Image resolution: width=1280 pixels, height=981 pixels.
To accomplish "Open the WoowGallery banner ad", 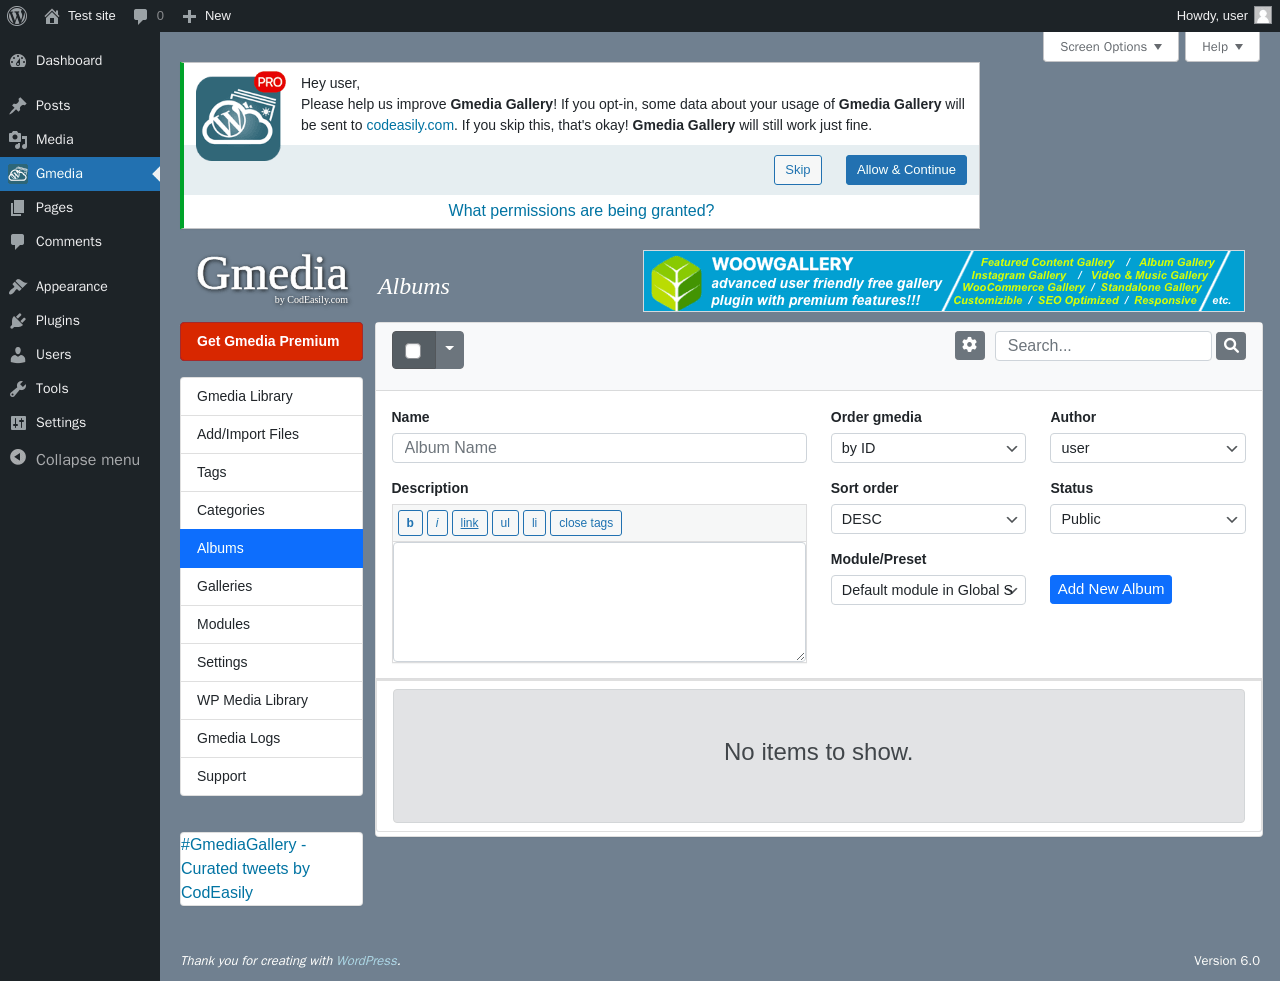I will (944, 281).
